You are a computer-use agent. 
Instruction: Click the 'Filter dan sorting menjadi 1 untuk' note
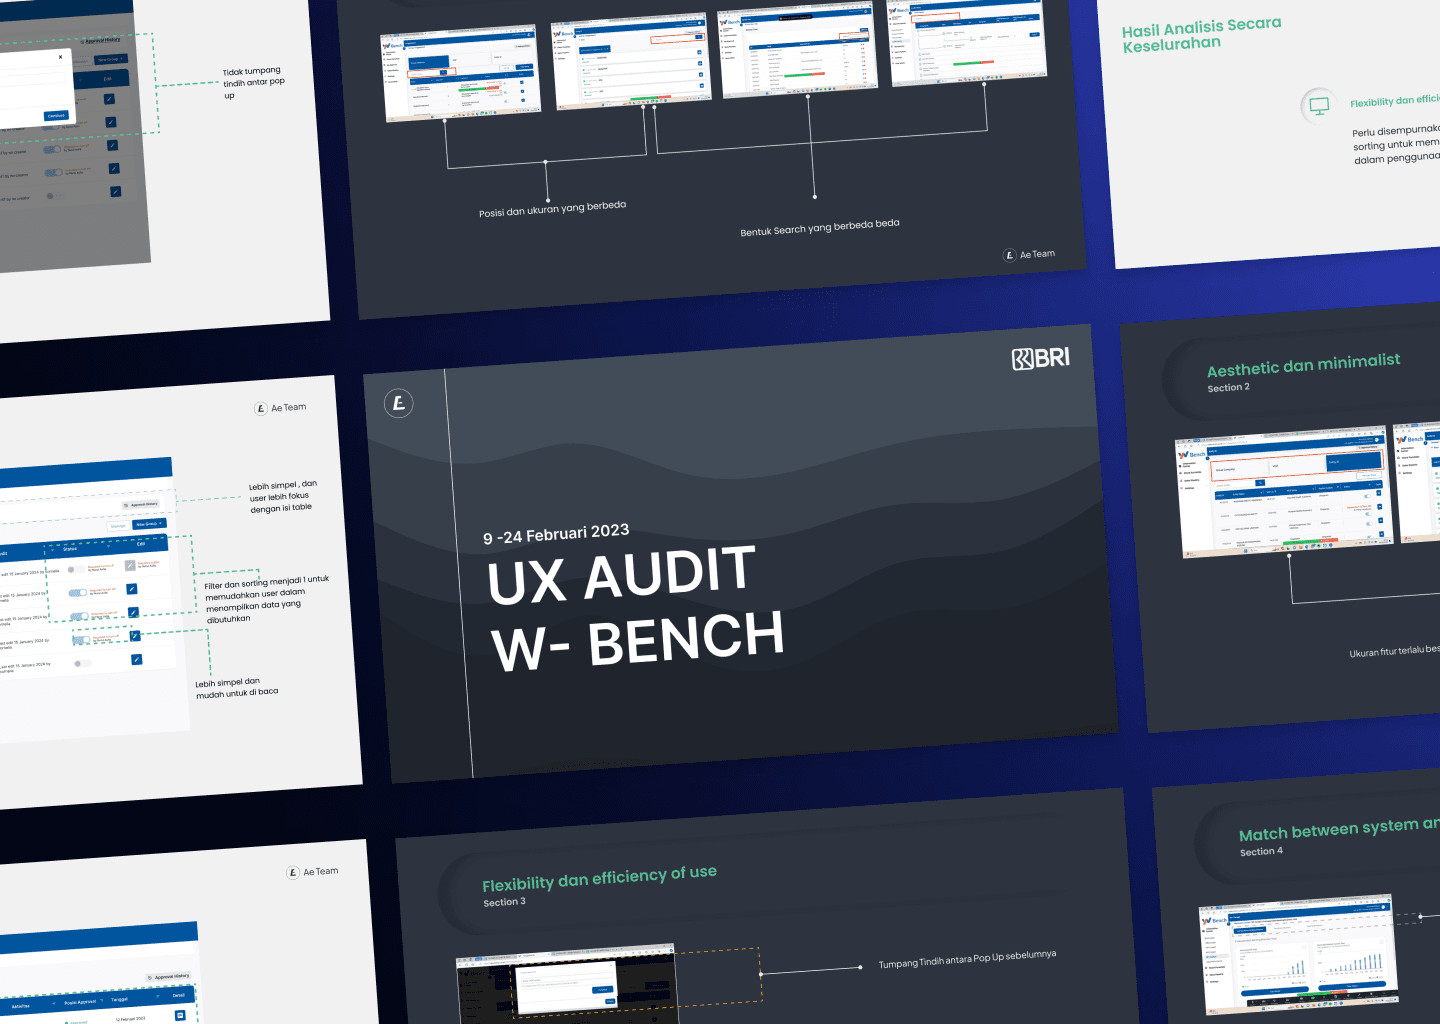click(266, 583)
